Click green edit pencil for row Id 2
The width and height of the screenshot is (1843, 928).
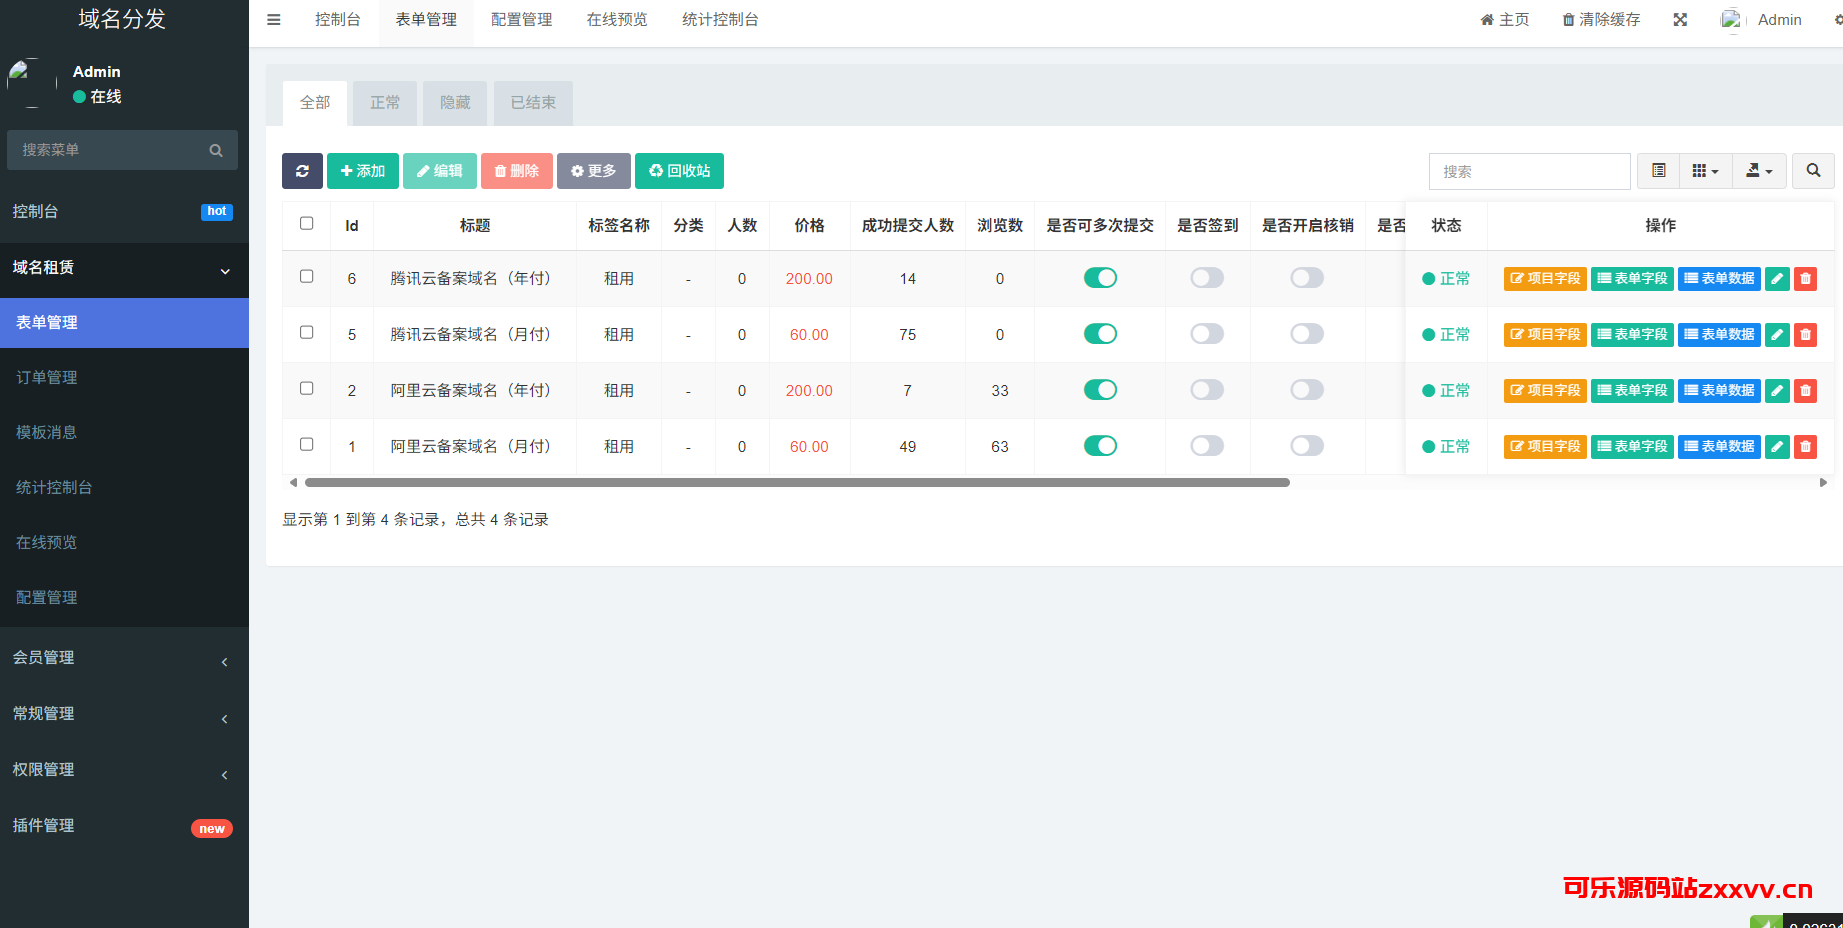(1777, 391)
